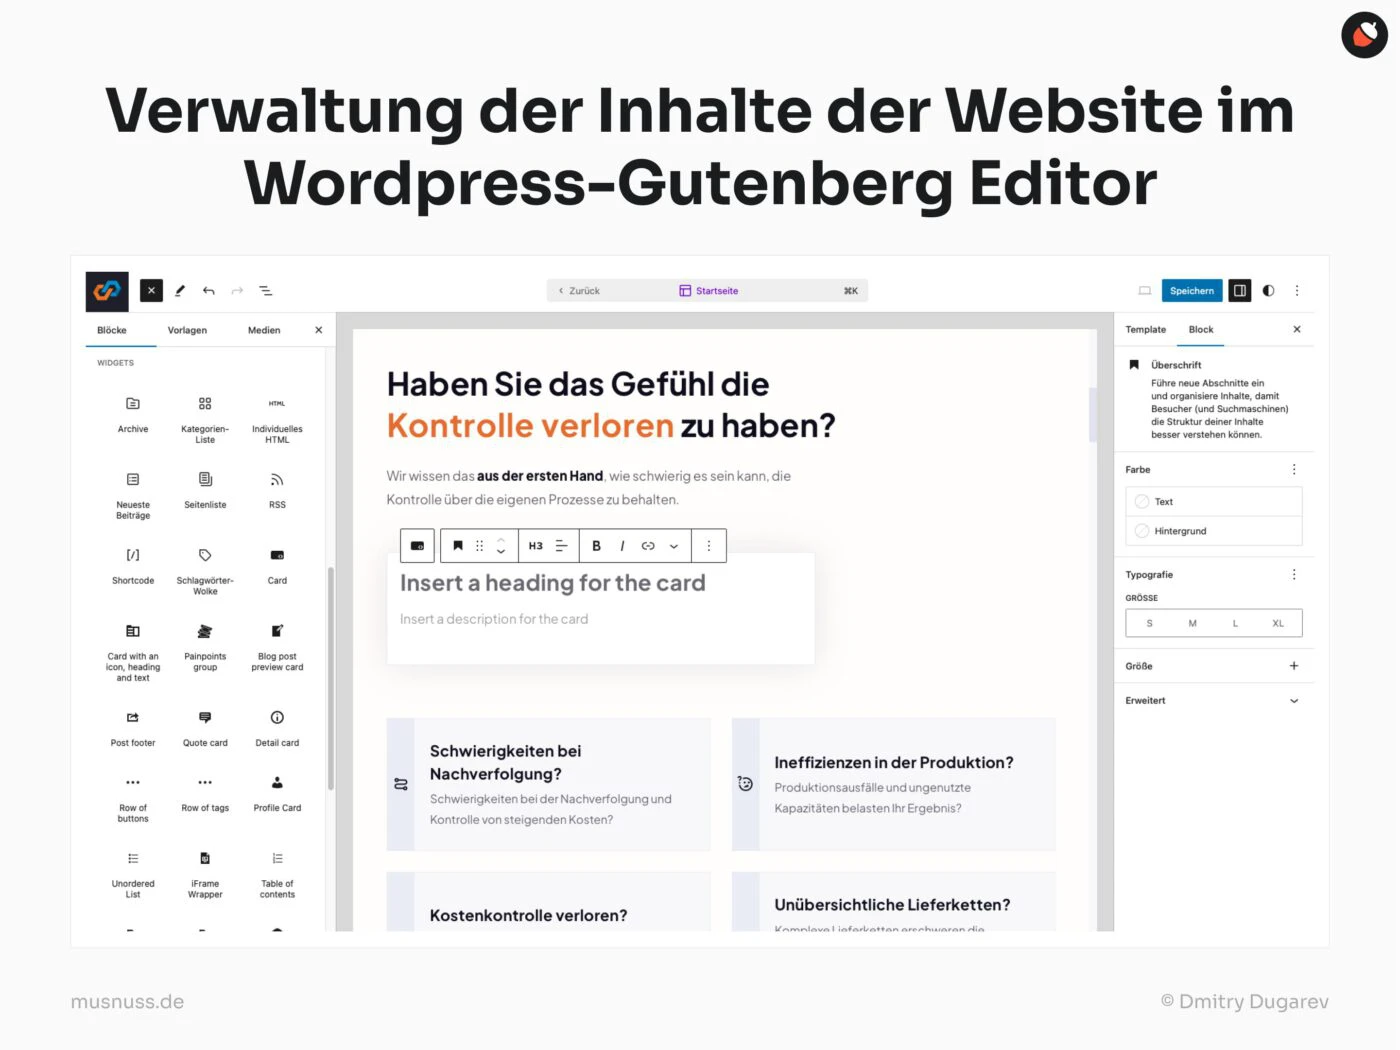Open Typografie panel options menu
Viewport: 1400px width, 1050px height.
(1294, 575)
